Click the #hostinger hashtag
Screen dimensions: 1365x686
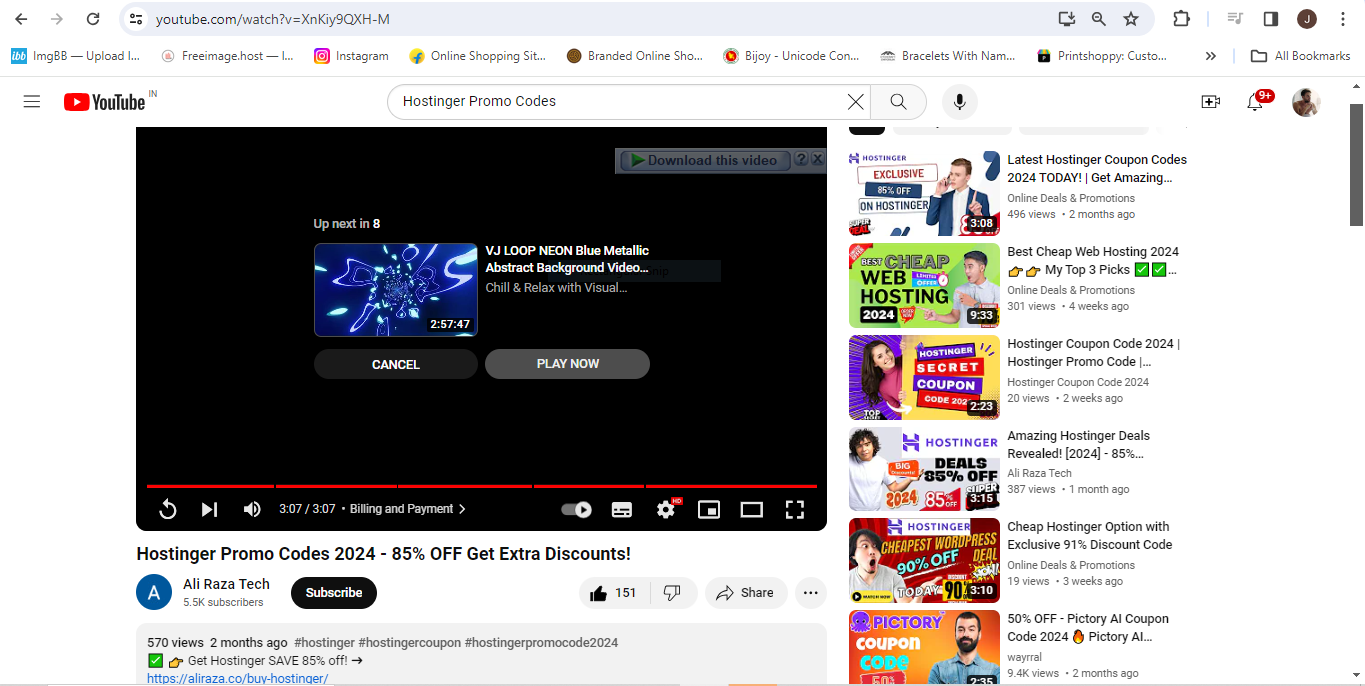324,643
